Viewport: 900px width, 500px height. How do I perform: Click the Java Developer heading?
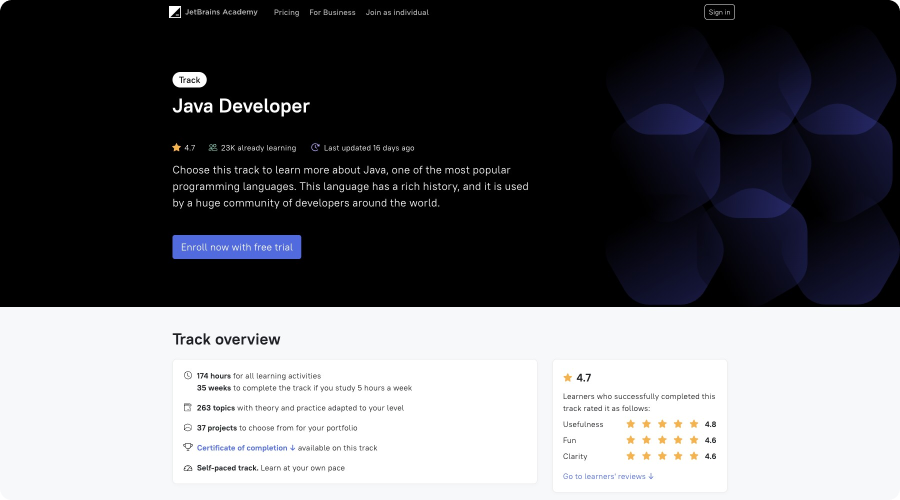pos(241,106)
